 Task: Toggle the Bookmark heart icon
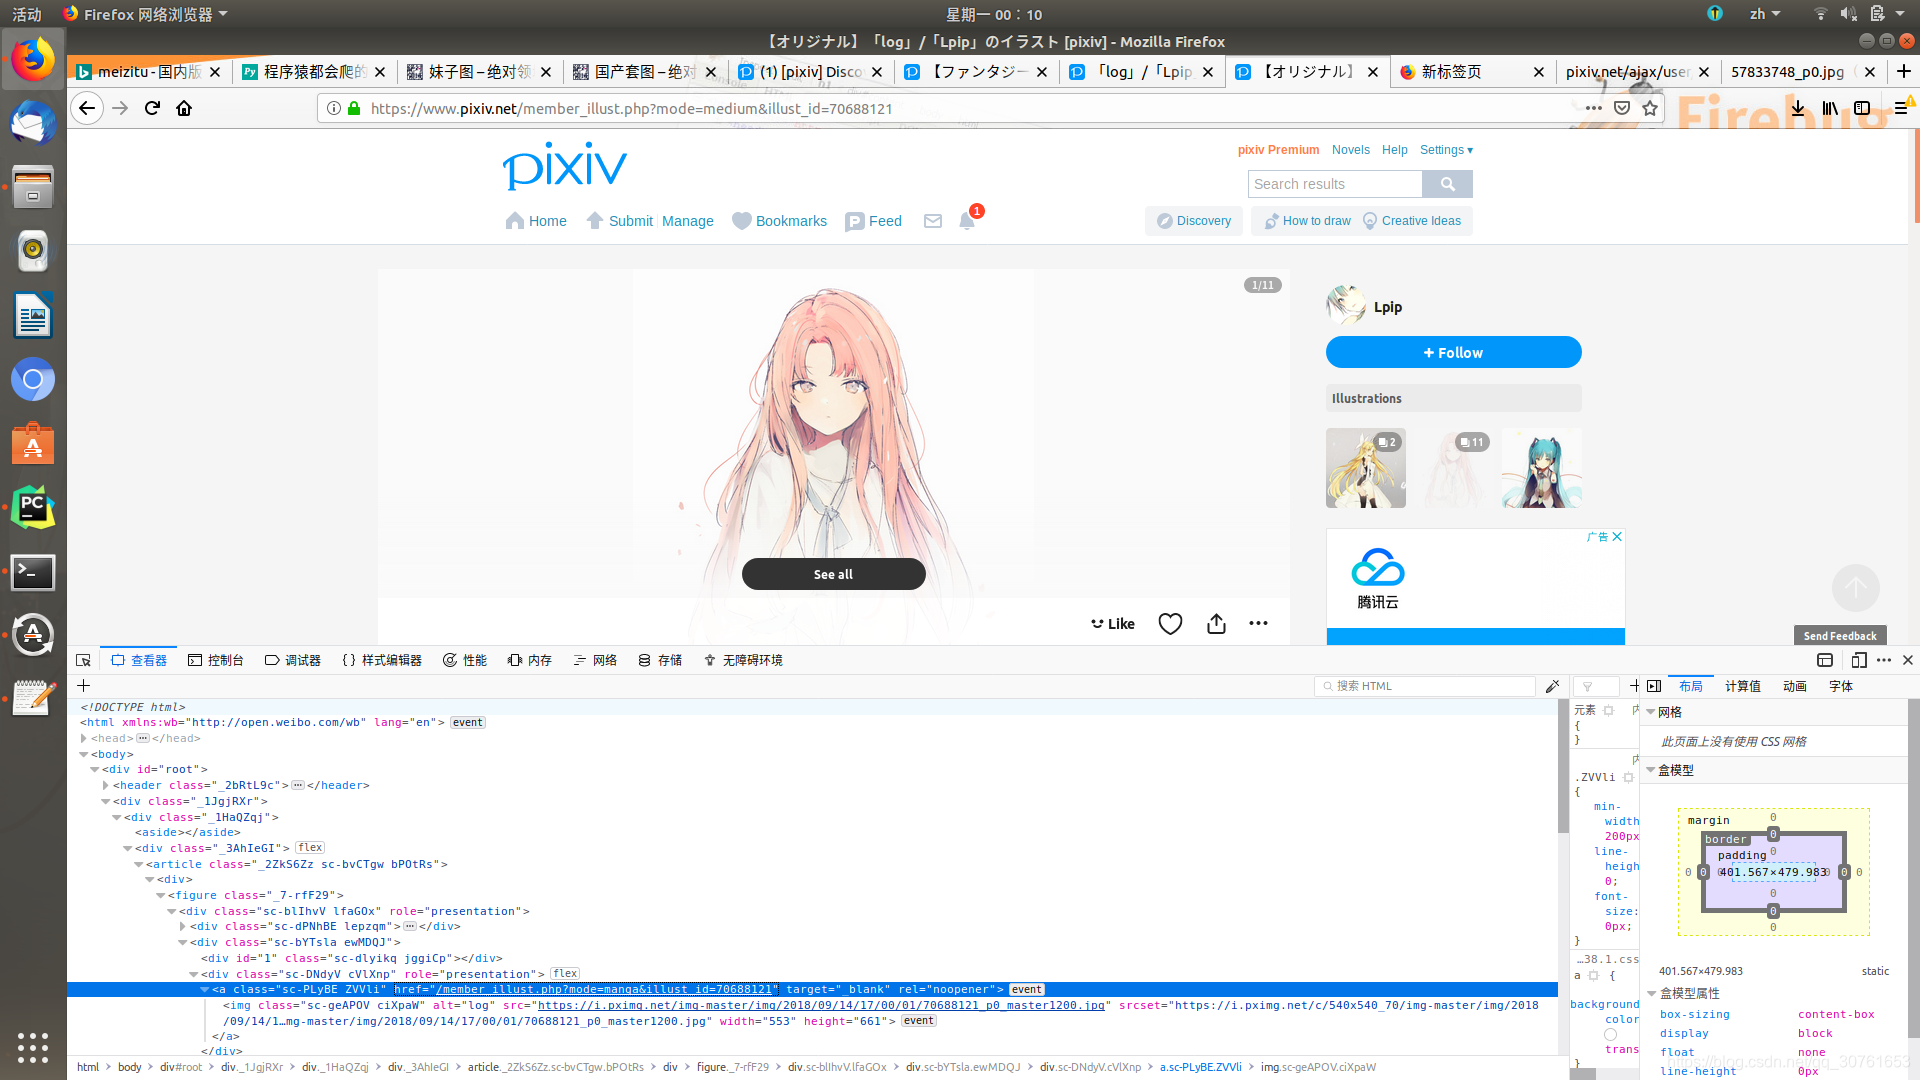pos(1168,622)
